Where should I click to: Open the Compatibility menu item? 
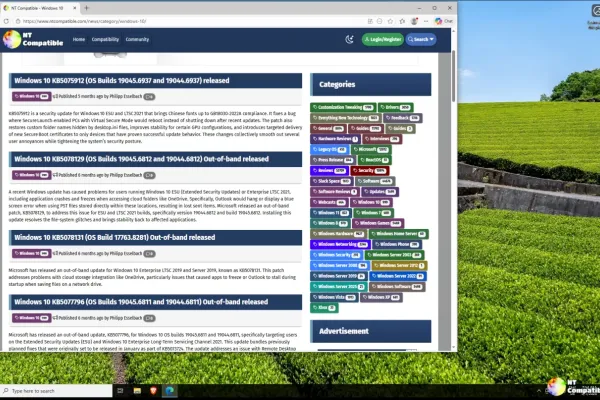point(105,39)
